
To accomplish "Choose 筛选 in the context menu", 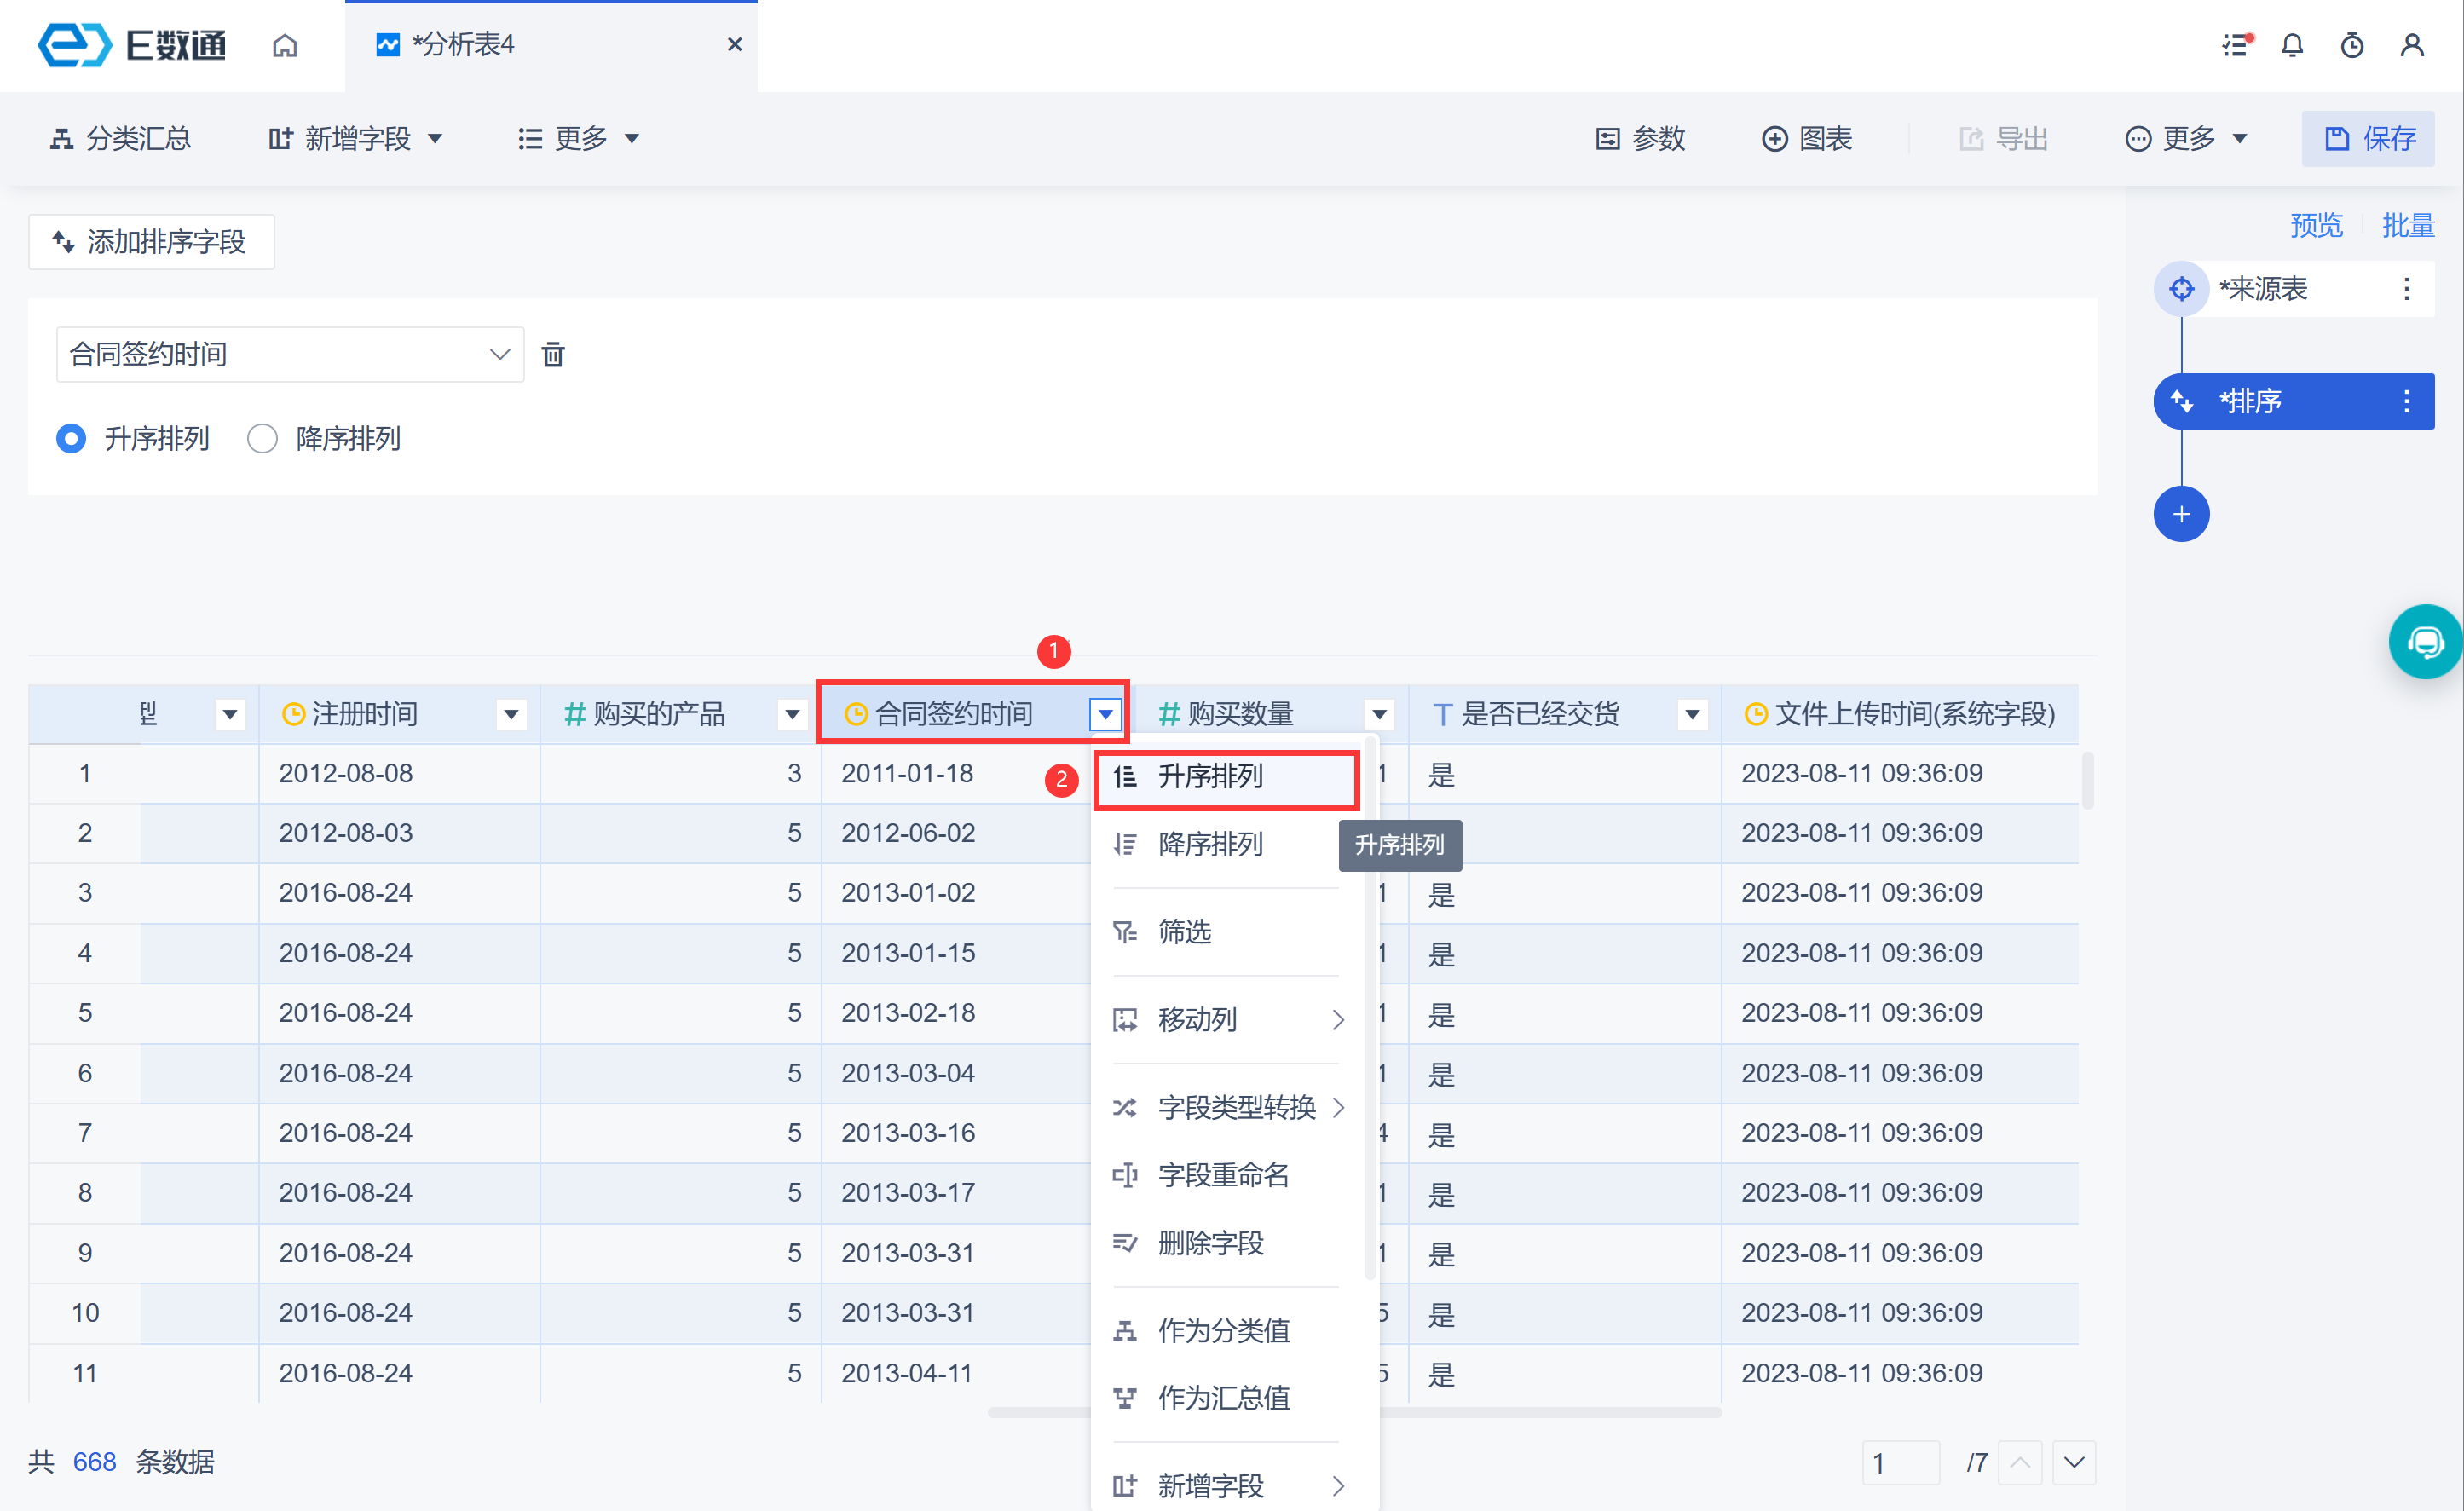I will 1185,931.
